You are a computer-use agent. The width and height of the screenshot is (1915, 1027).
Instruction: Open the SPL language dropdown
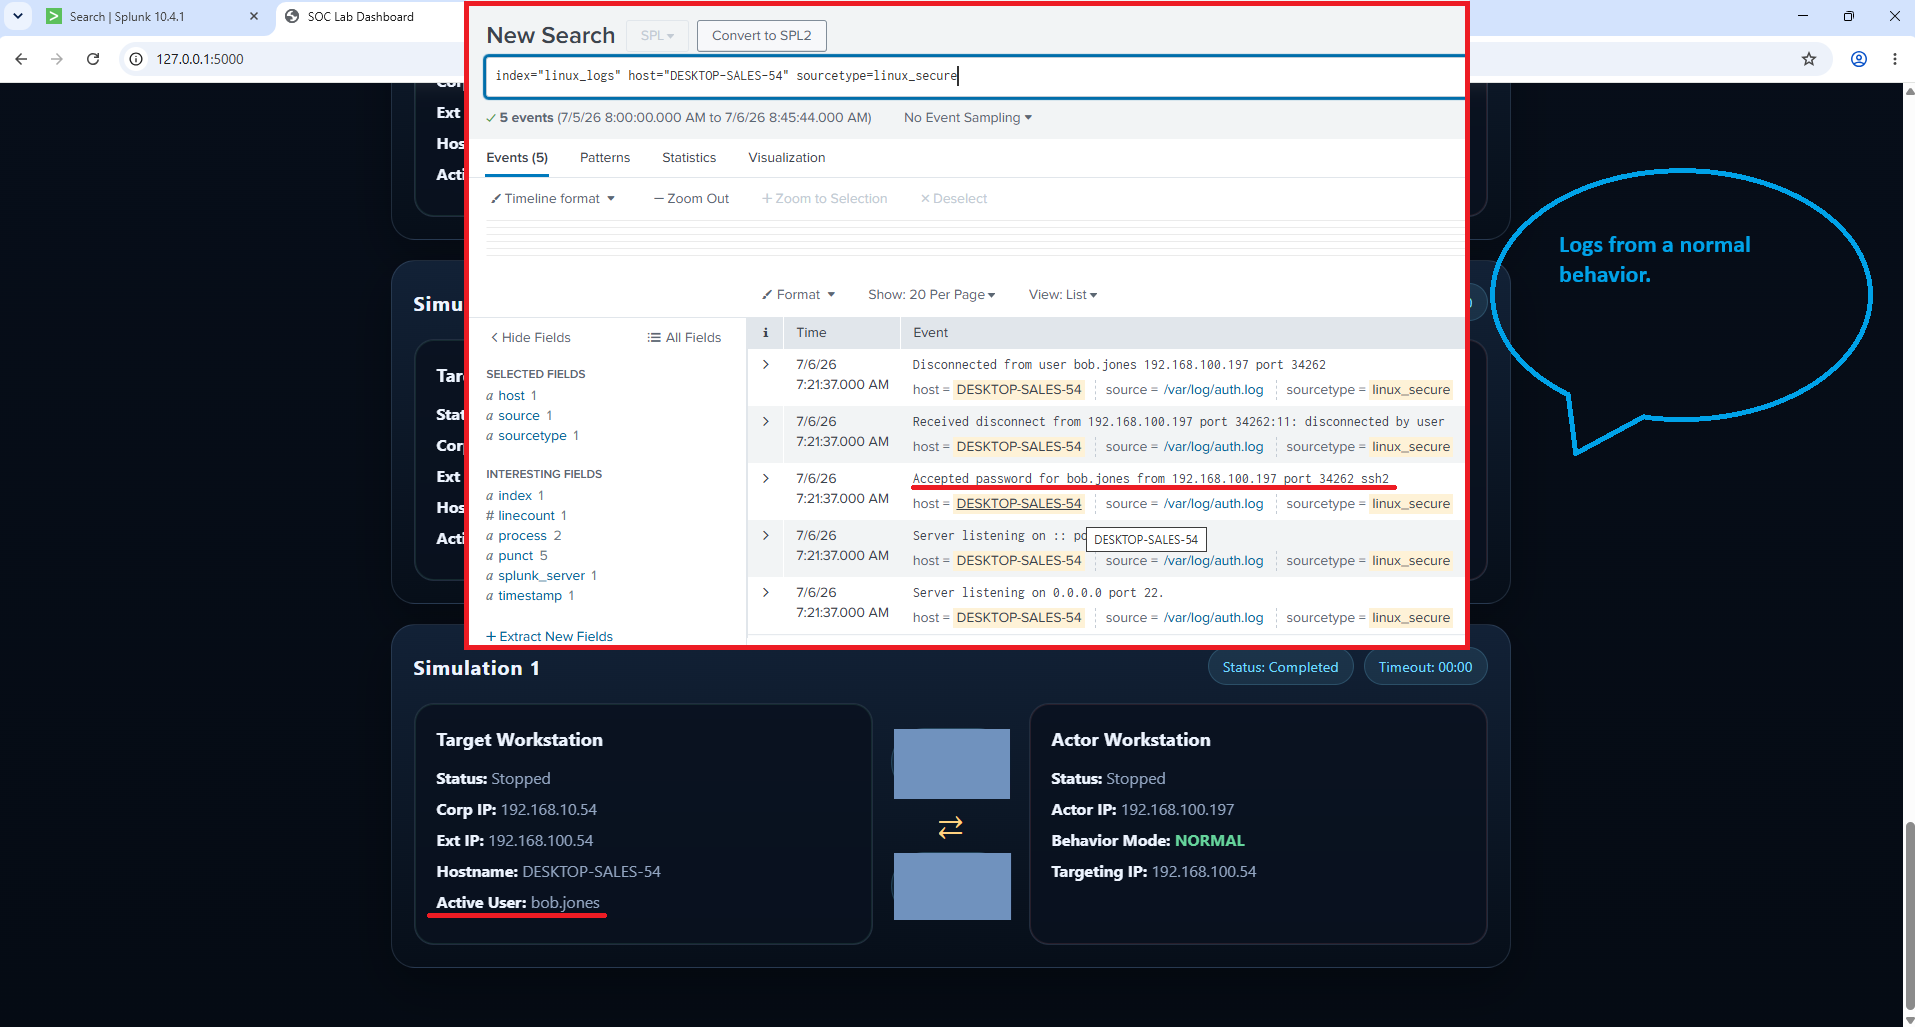(657, 35)
